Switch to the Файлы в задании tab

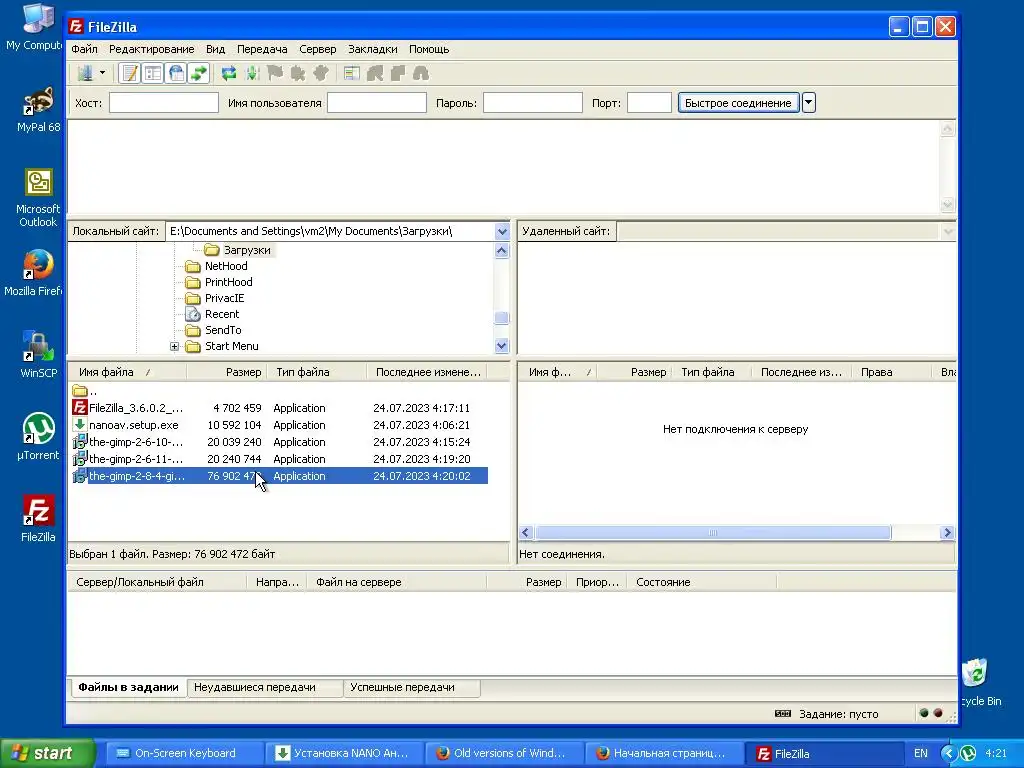[x=129, y=687]
